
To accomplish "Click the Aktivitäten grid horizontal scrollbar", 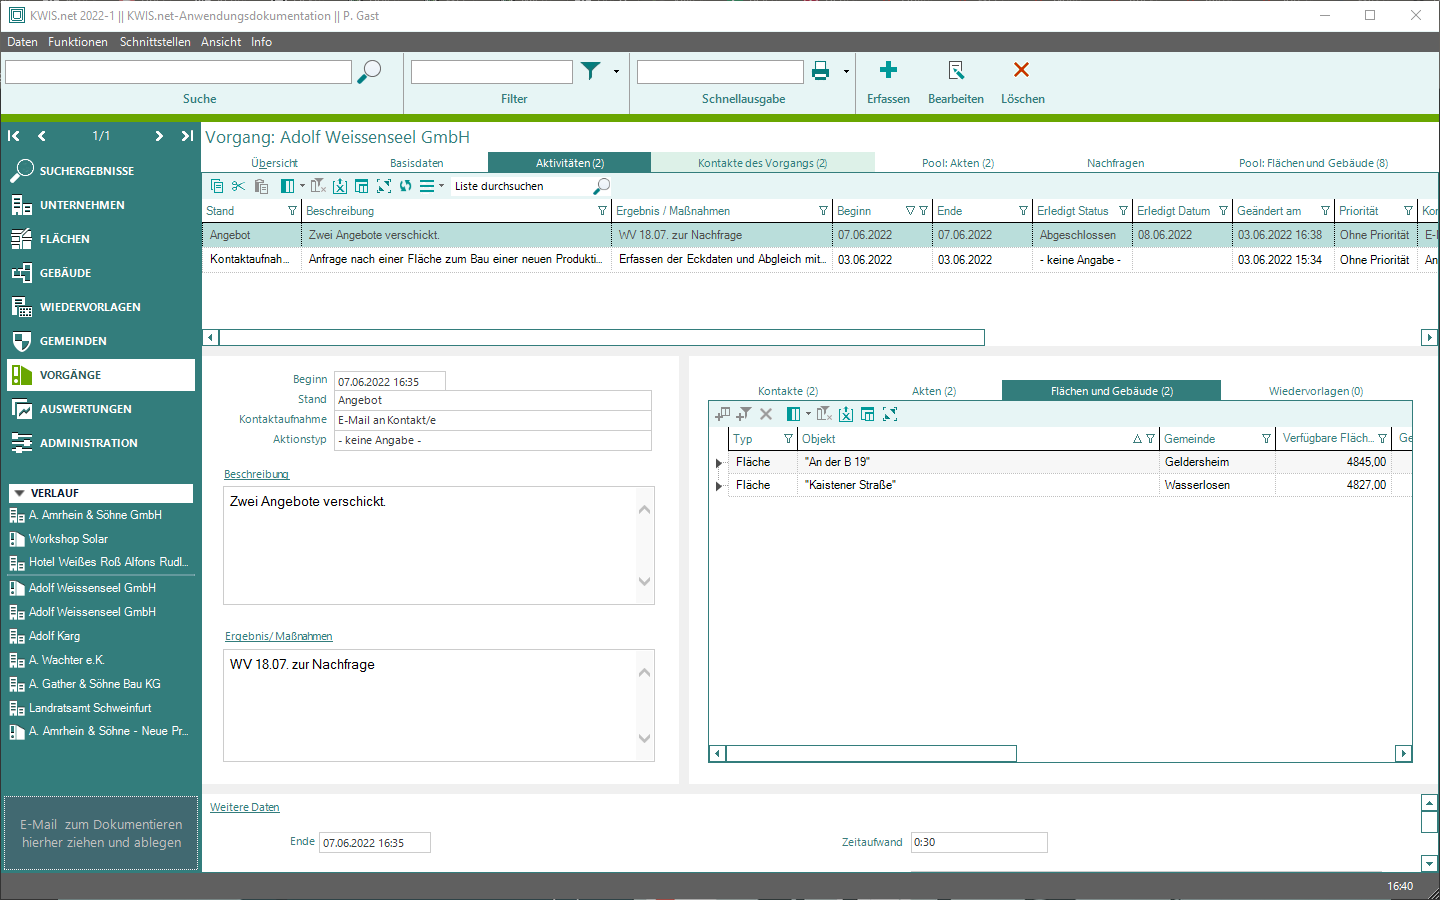I will (602, 338).
